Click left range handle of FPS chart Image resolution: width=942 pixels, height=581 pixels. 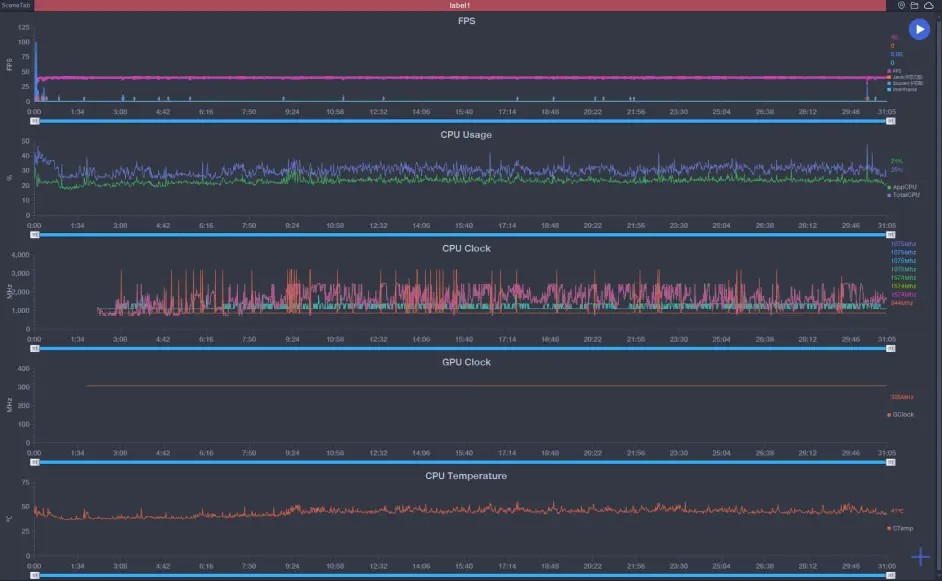(x=35, y=121)
